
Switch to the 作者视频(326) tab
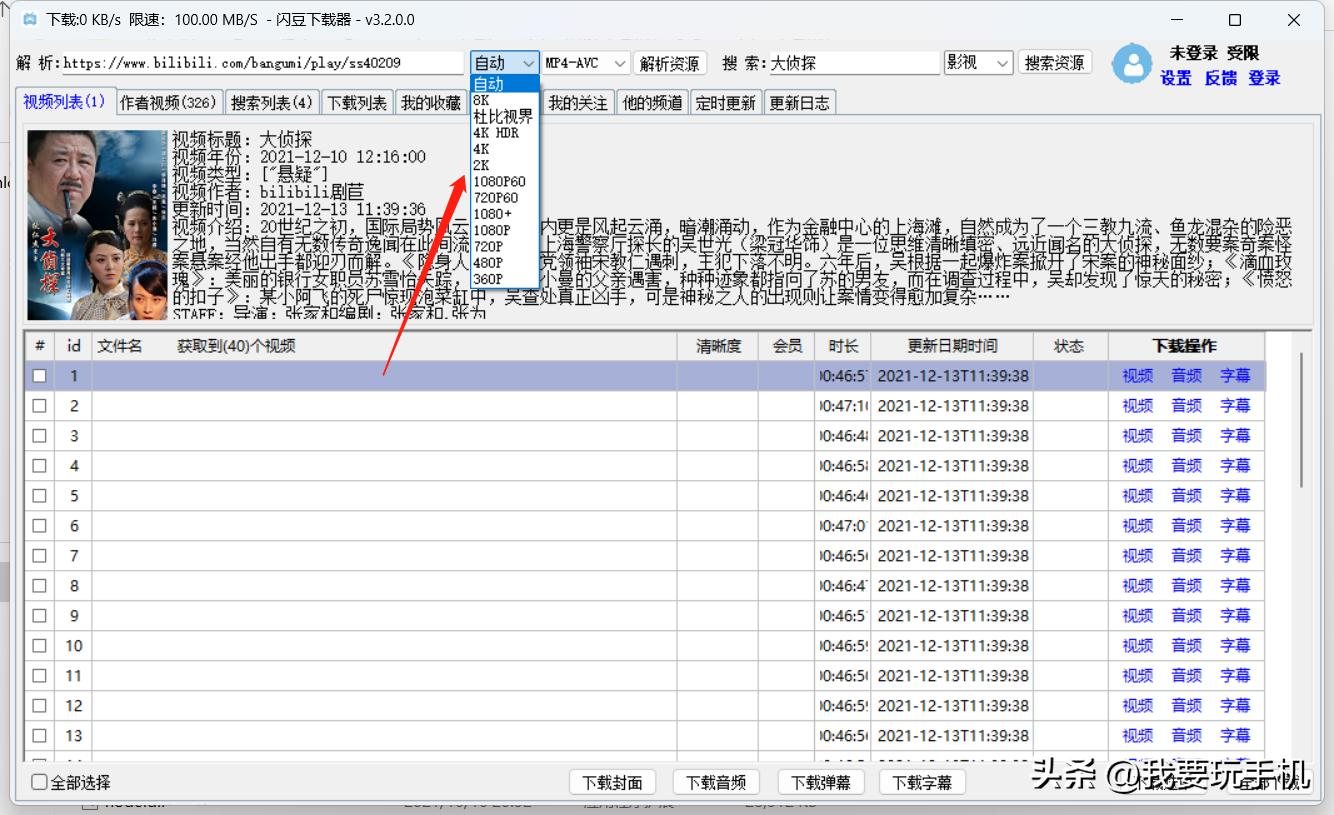point(168,102)
